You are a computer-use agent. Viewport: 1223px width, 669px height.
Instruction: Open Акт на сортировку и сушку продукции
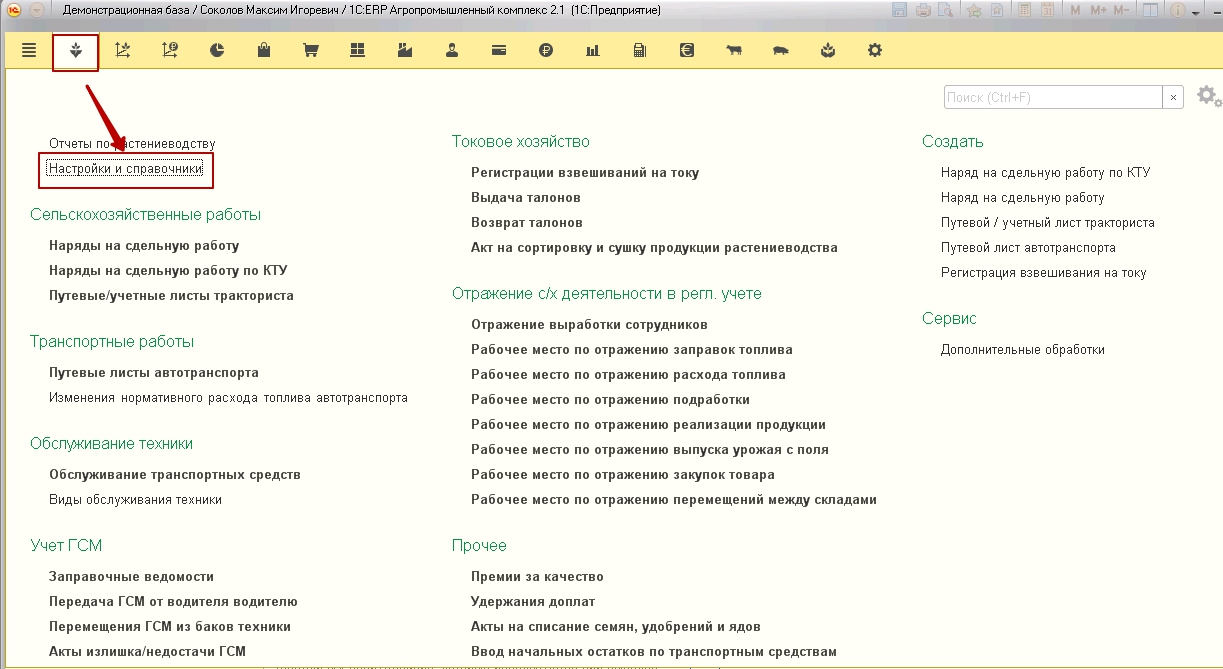pyautogui.click(x=654, y=247)
